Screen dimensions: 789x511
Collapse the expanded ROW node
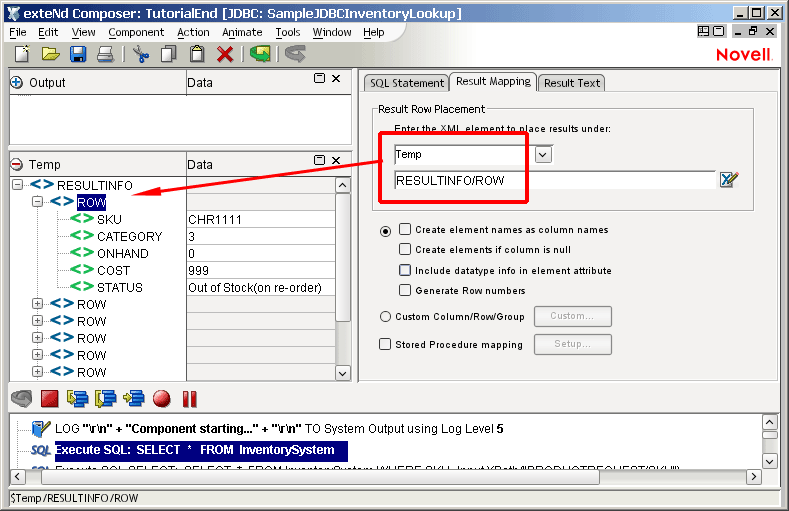(x=37, y=202)
